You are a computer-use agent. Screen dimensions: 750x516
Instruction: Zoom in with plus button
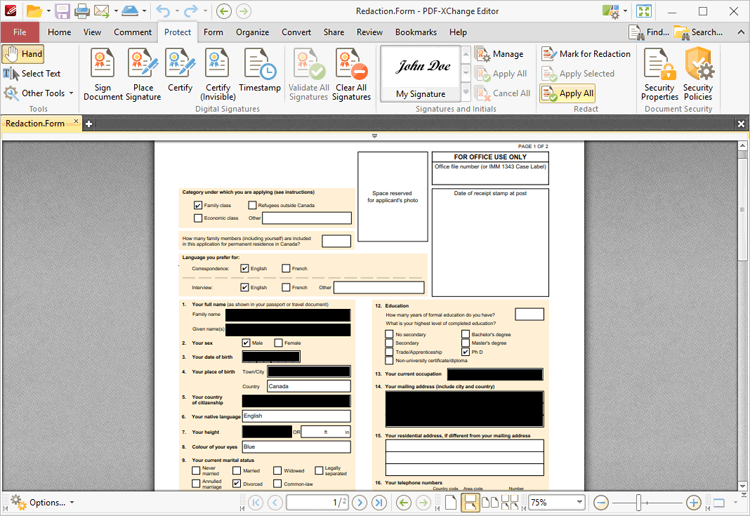coord(694,503)
